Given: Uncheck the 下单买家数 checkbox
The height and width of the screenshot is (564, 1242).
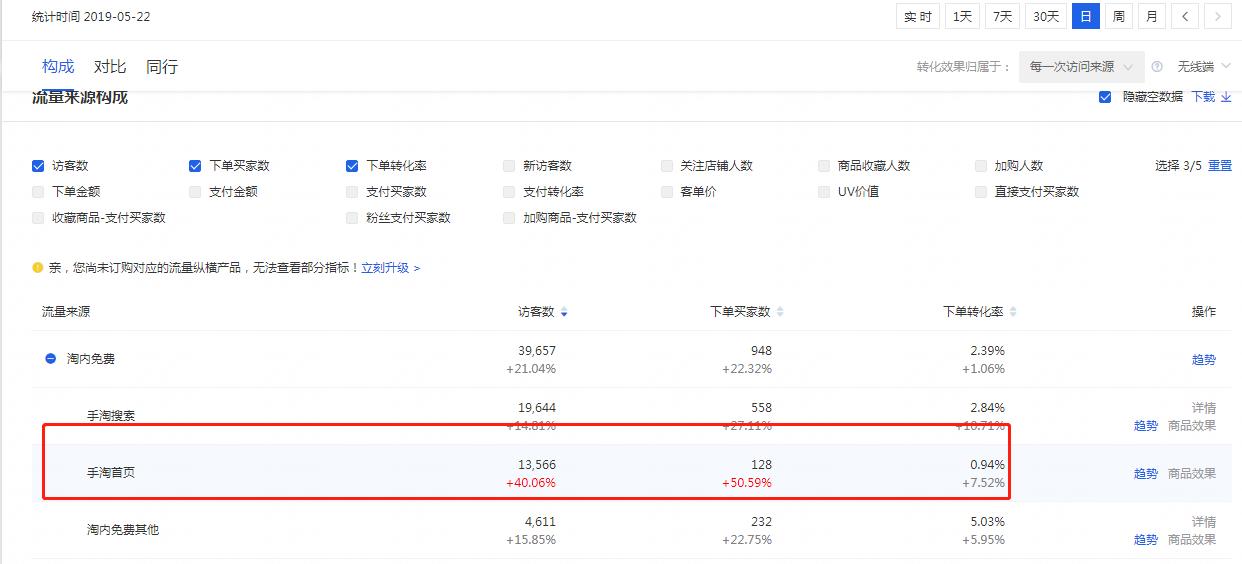Looking at the screenshot, I should [x=195, y=166].
